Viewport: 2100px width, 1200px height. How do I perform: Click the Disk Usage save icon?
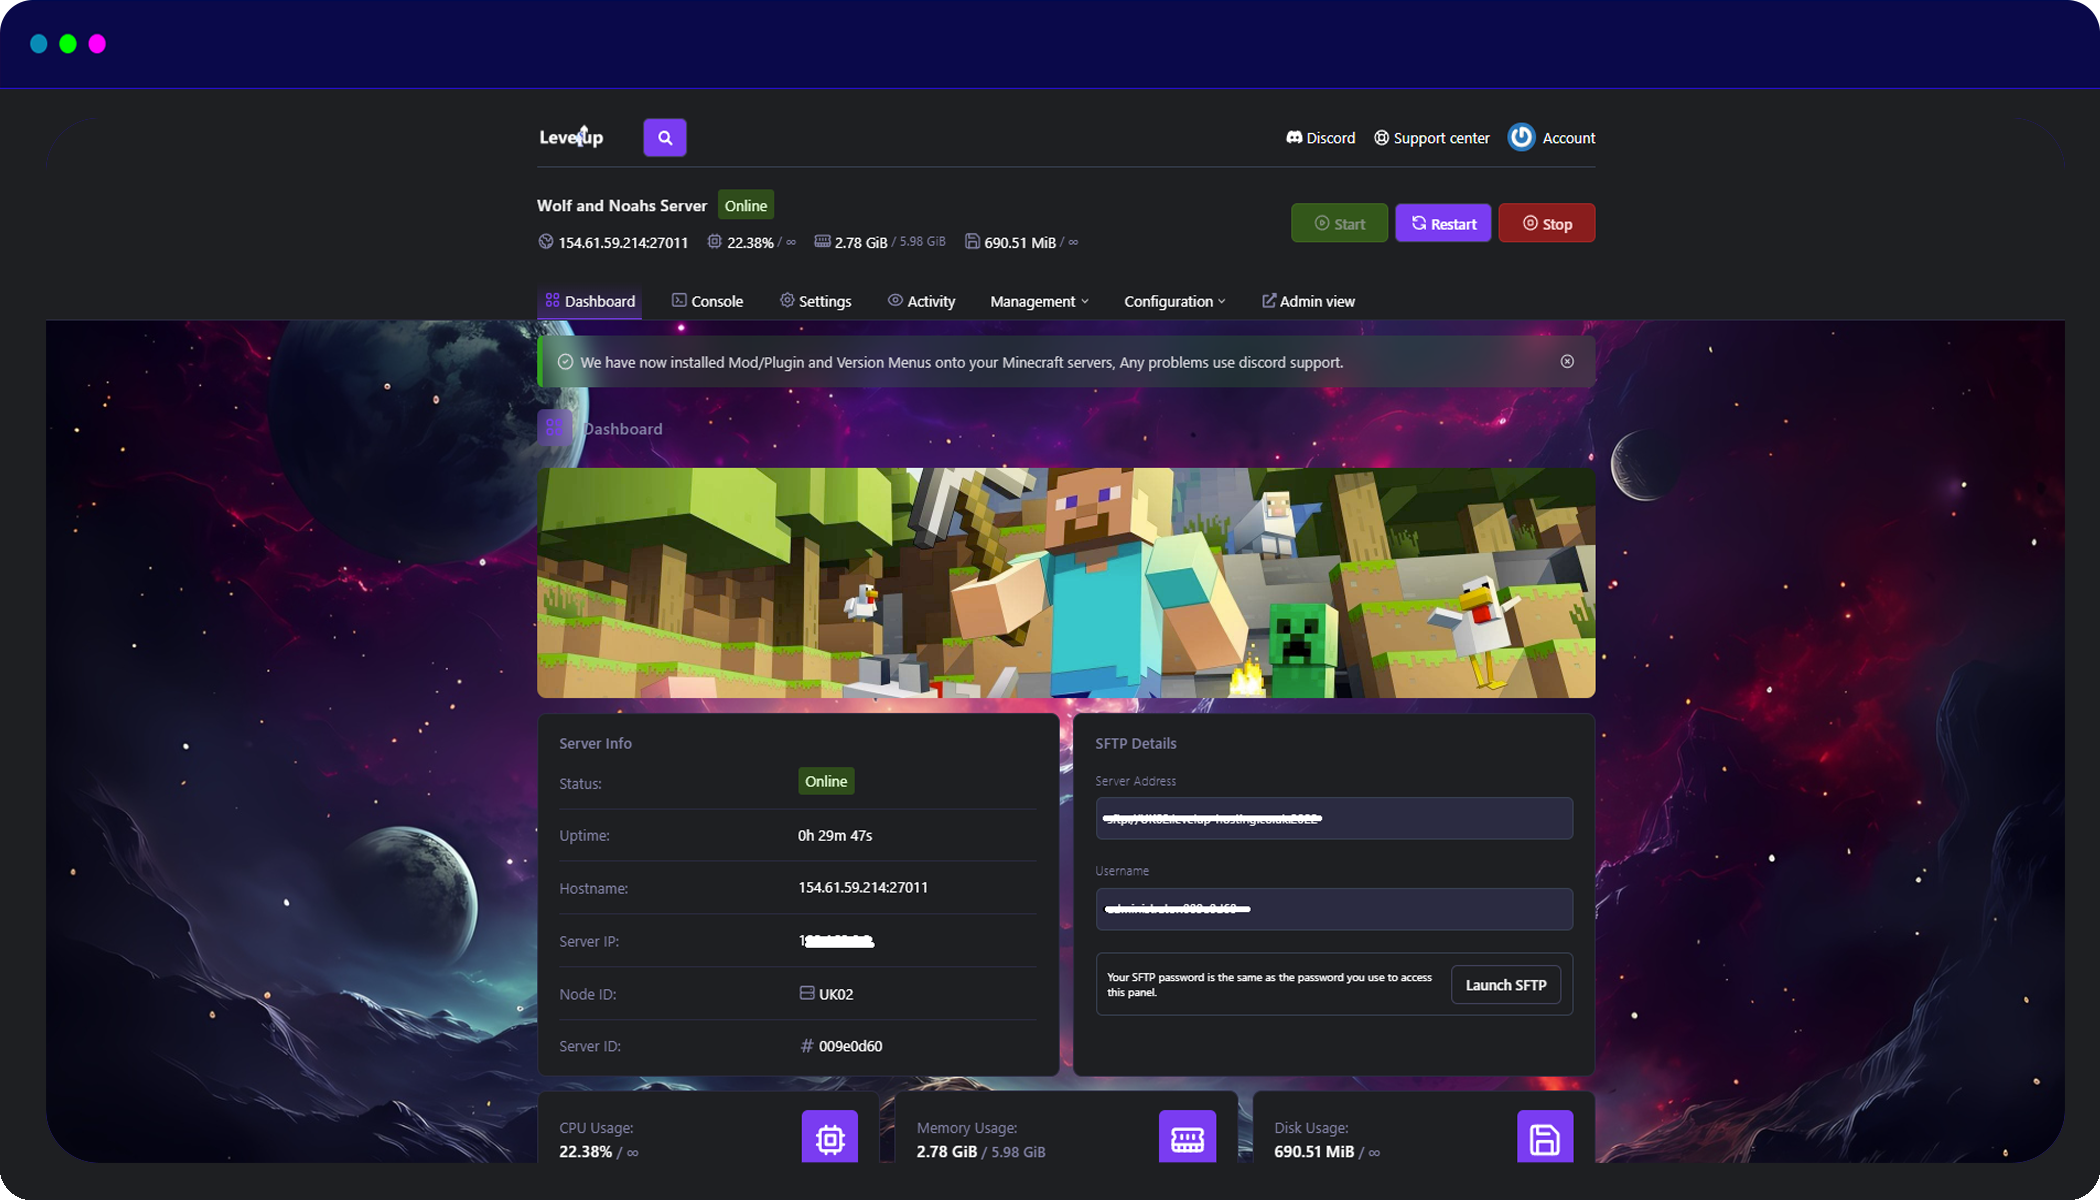point(1545,1138)
